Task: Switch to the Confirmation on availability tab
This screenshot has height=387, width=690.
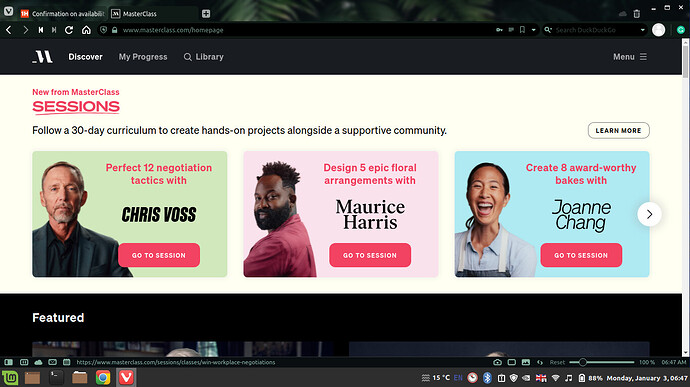Action: [x=62, y=14]
